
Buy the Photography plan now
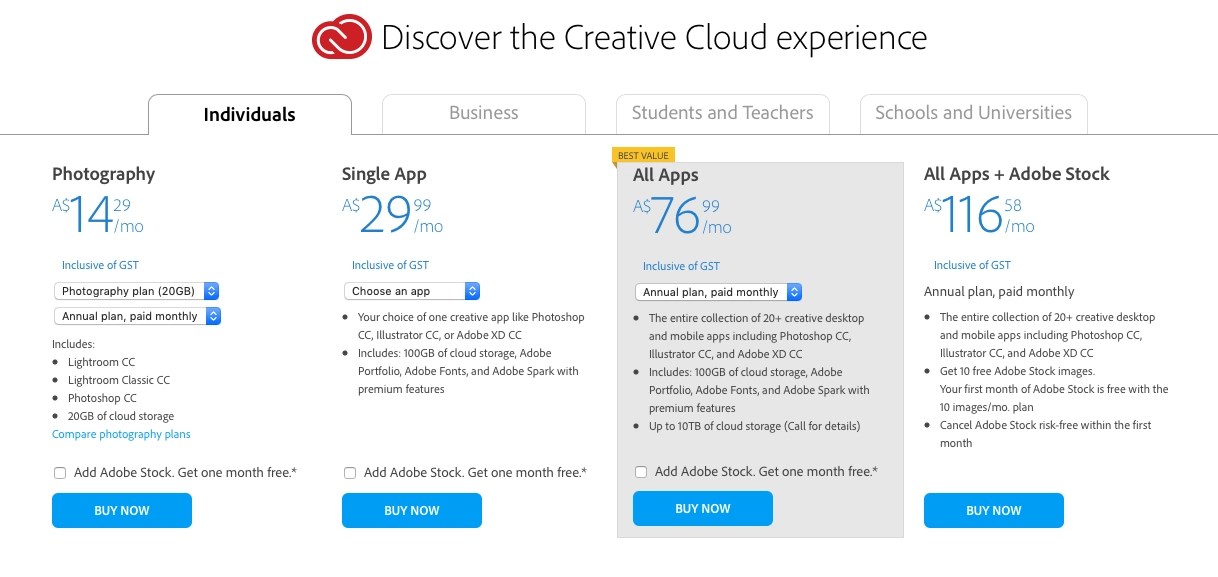point(121,510)
